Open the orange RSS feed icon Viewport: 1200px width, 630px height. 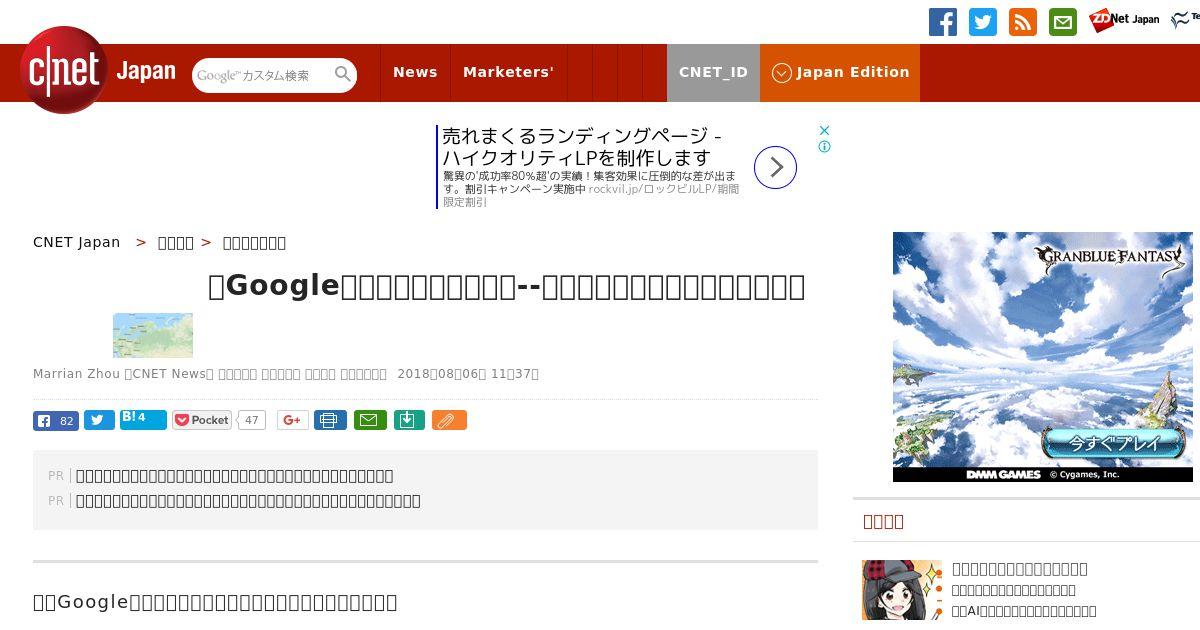(x=1023, y=22)
